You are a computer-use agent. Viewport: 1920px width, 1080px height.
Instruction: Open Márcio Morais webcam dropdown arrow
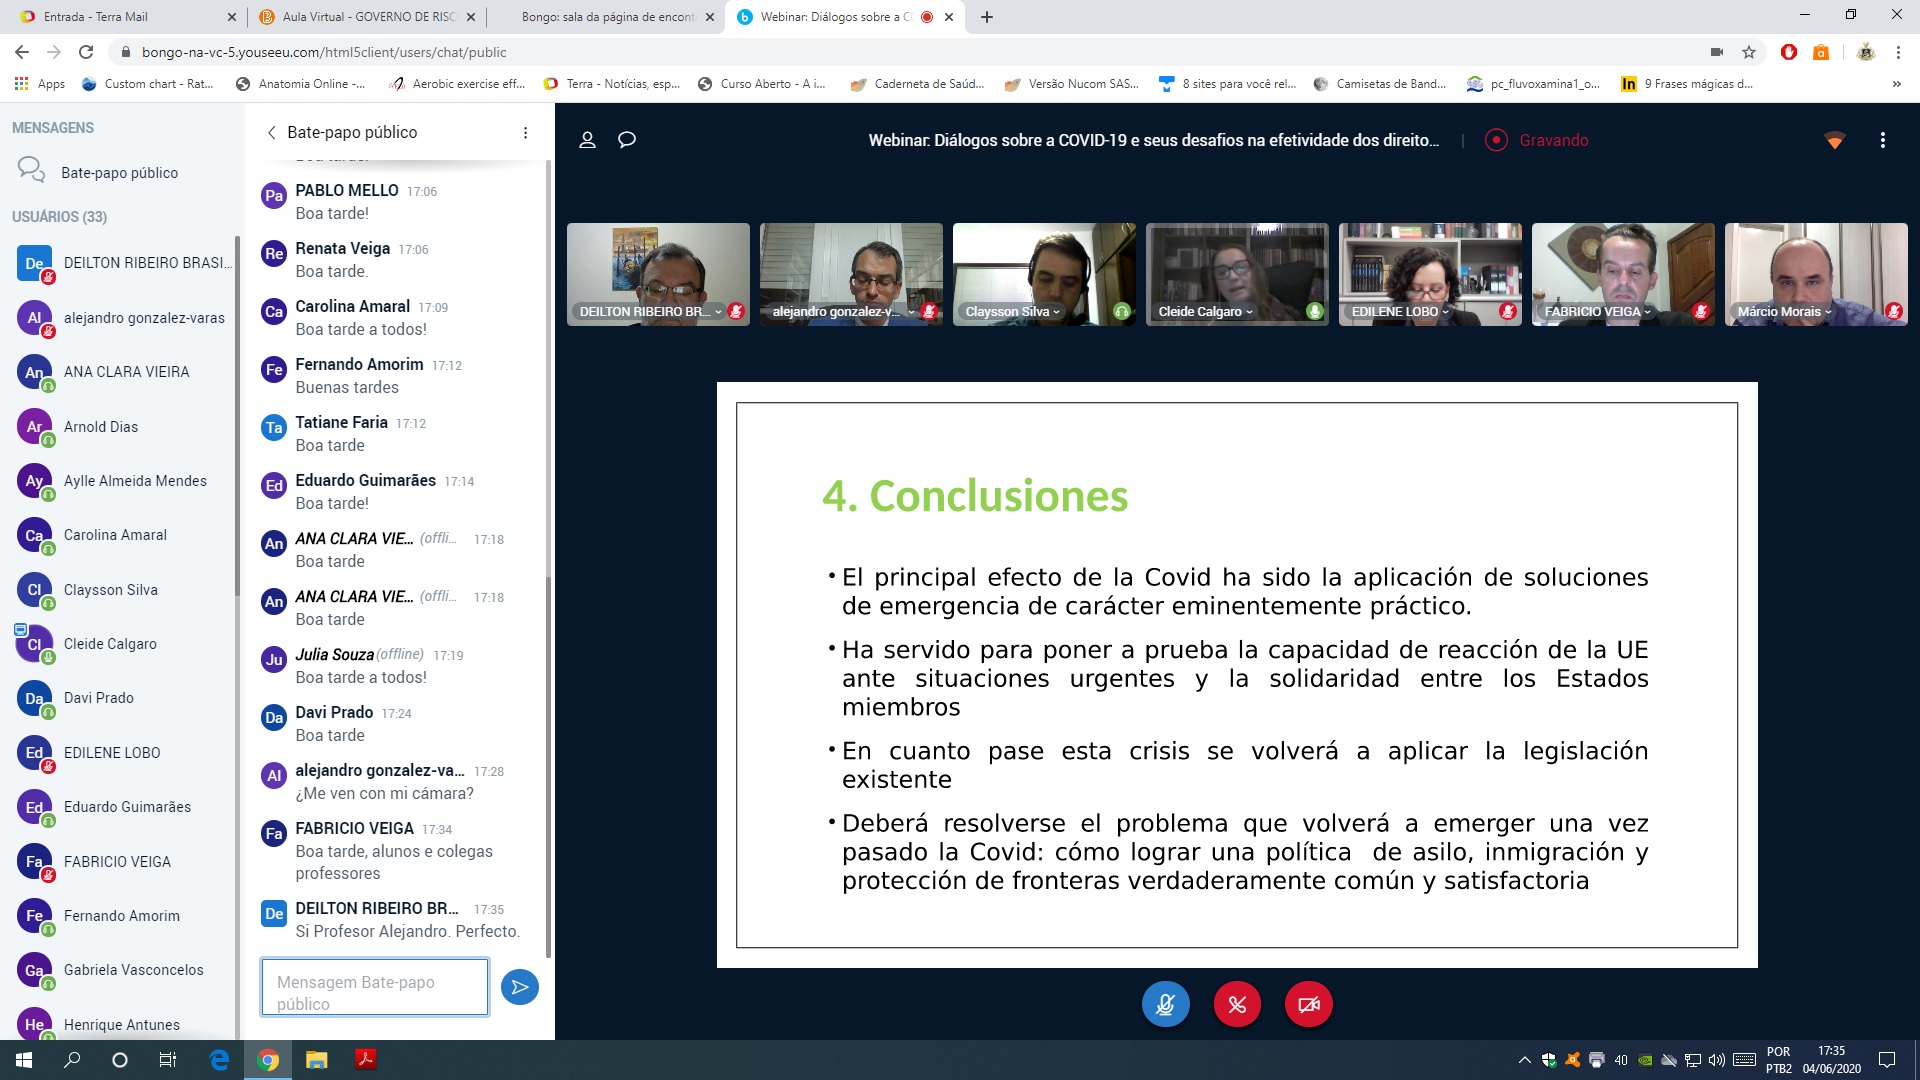(x=1828, y=312)
